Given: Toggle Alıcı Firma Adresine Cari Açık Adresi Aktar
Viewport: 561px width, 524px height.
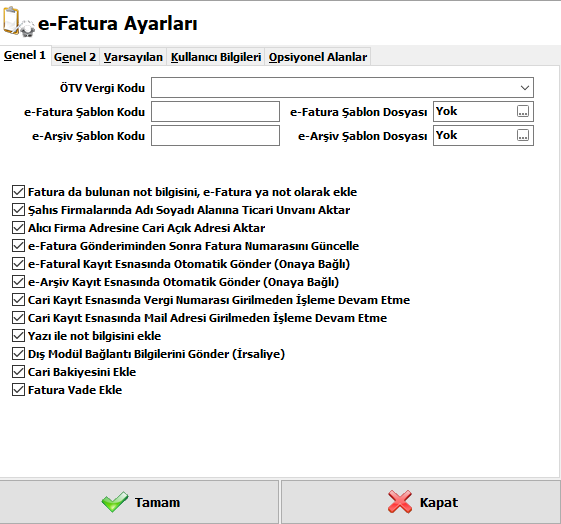Looking at the screenshot, I should pos(18,227).
